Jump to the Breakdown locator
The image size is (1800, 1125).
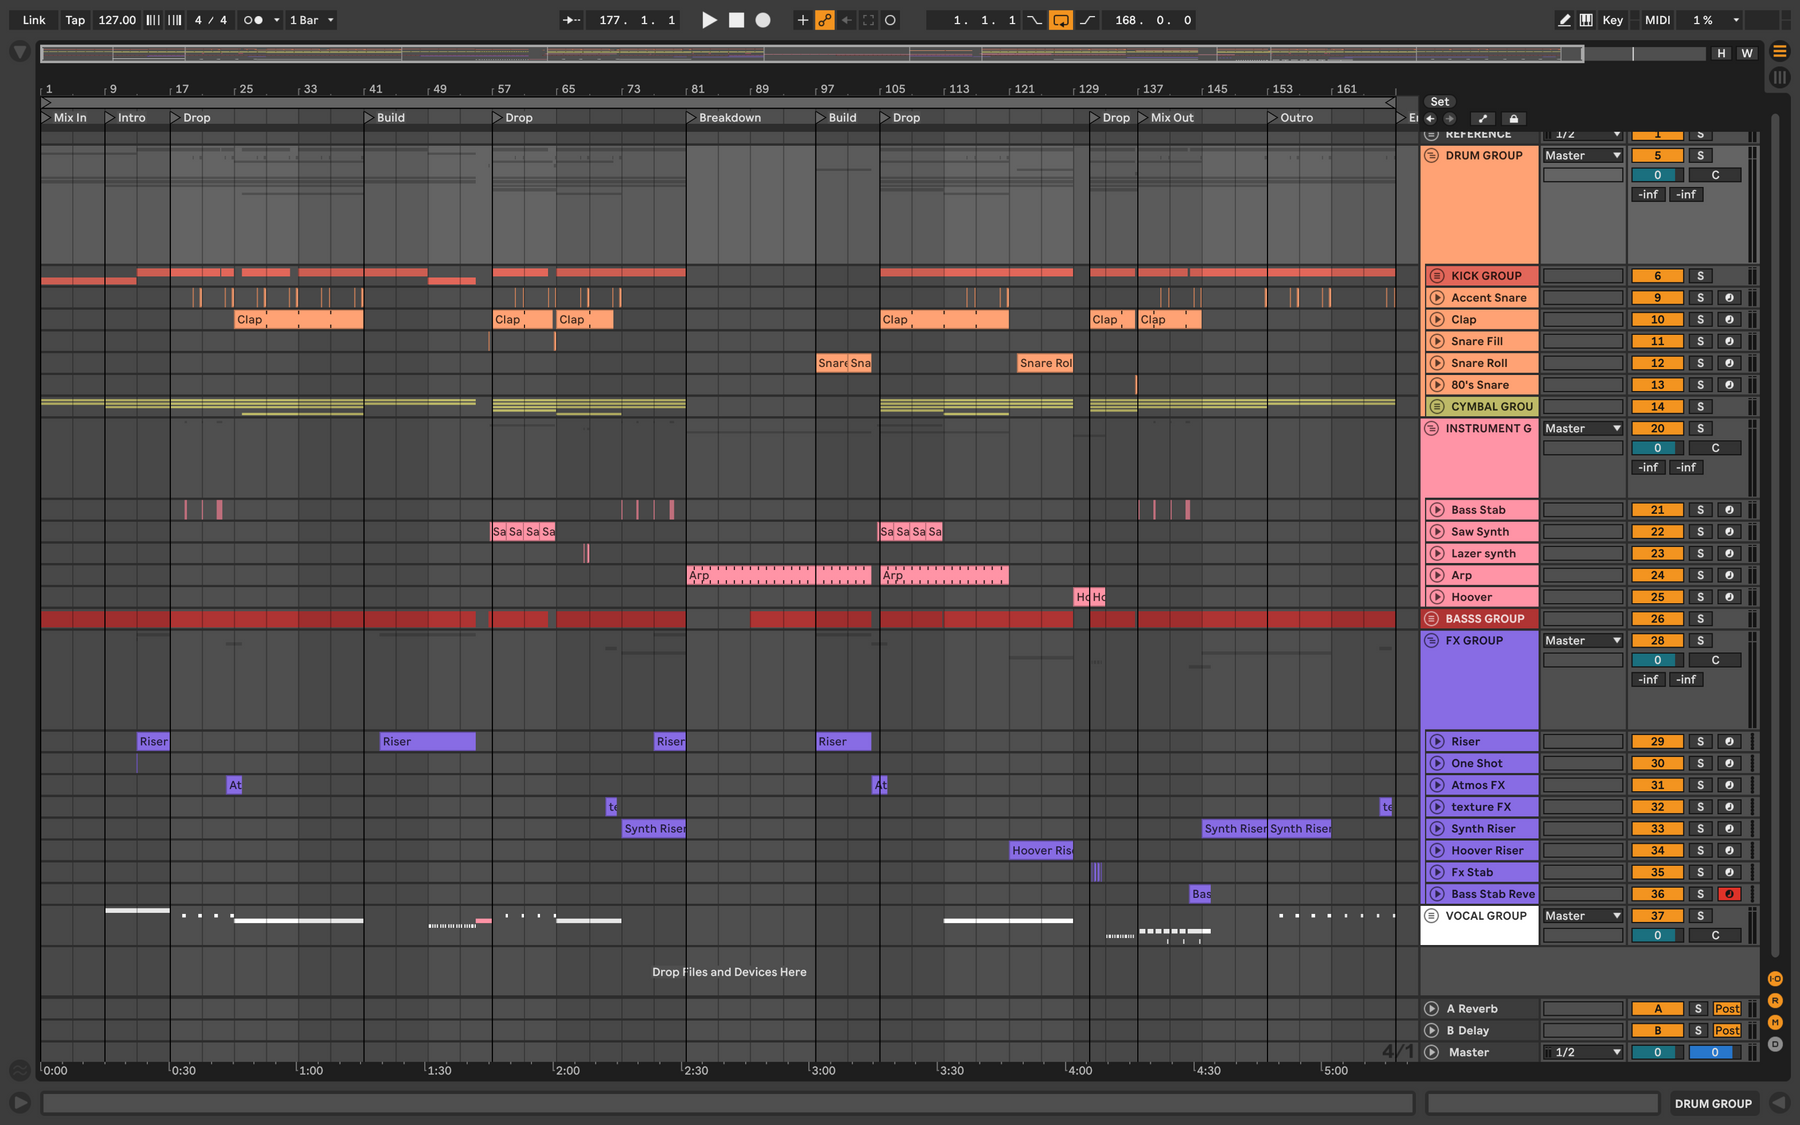723,118
